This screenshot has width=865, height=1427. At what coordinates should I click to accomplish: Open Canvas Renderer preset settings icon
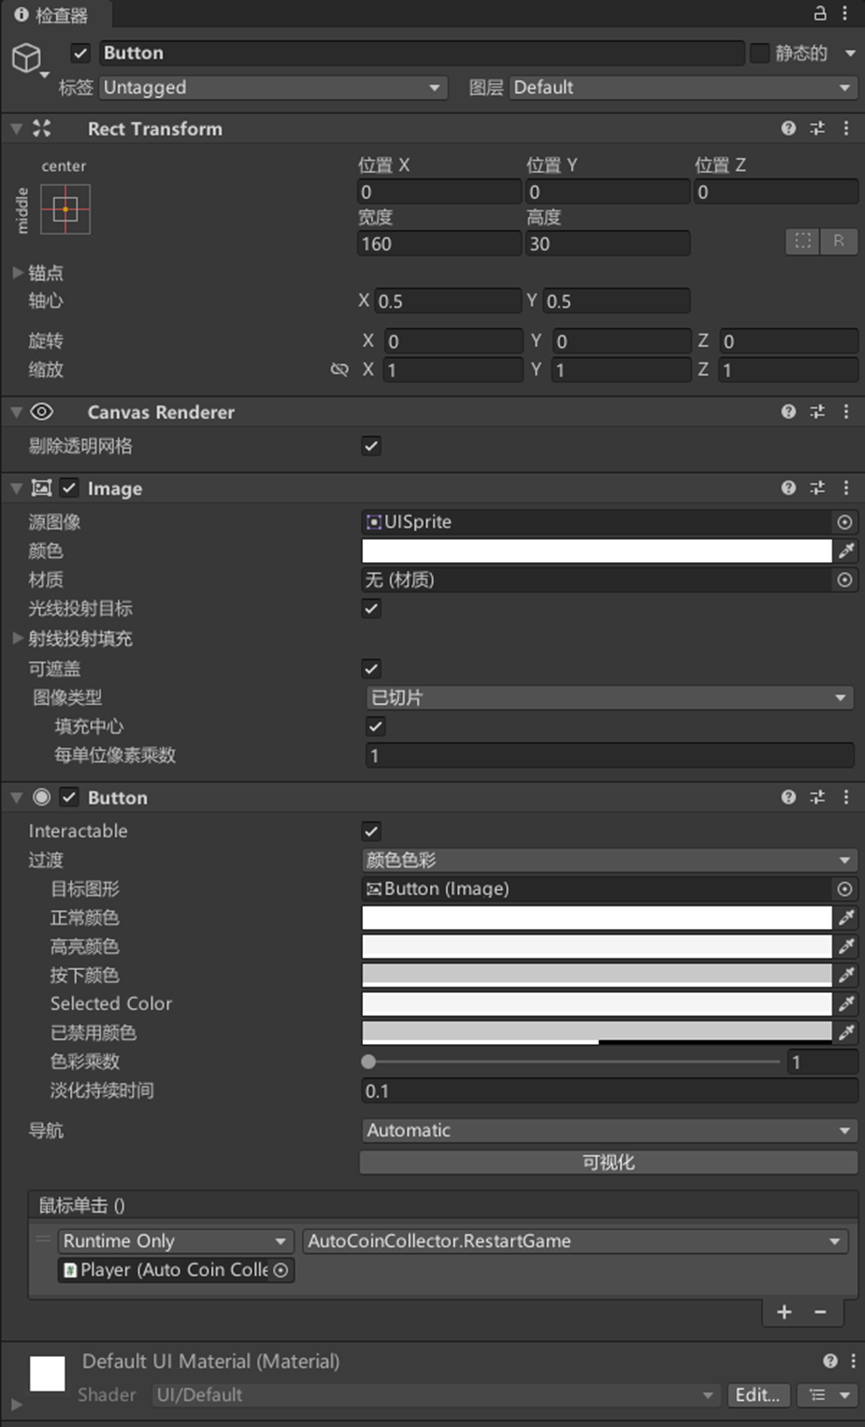tap(818, 411)
